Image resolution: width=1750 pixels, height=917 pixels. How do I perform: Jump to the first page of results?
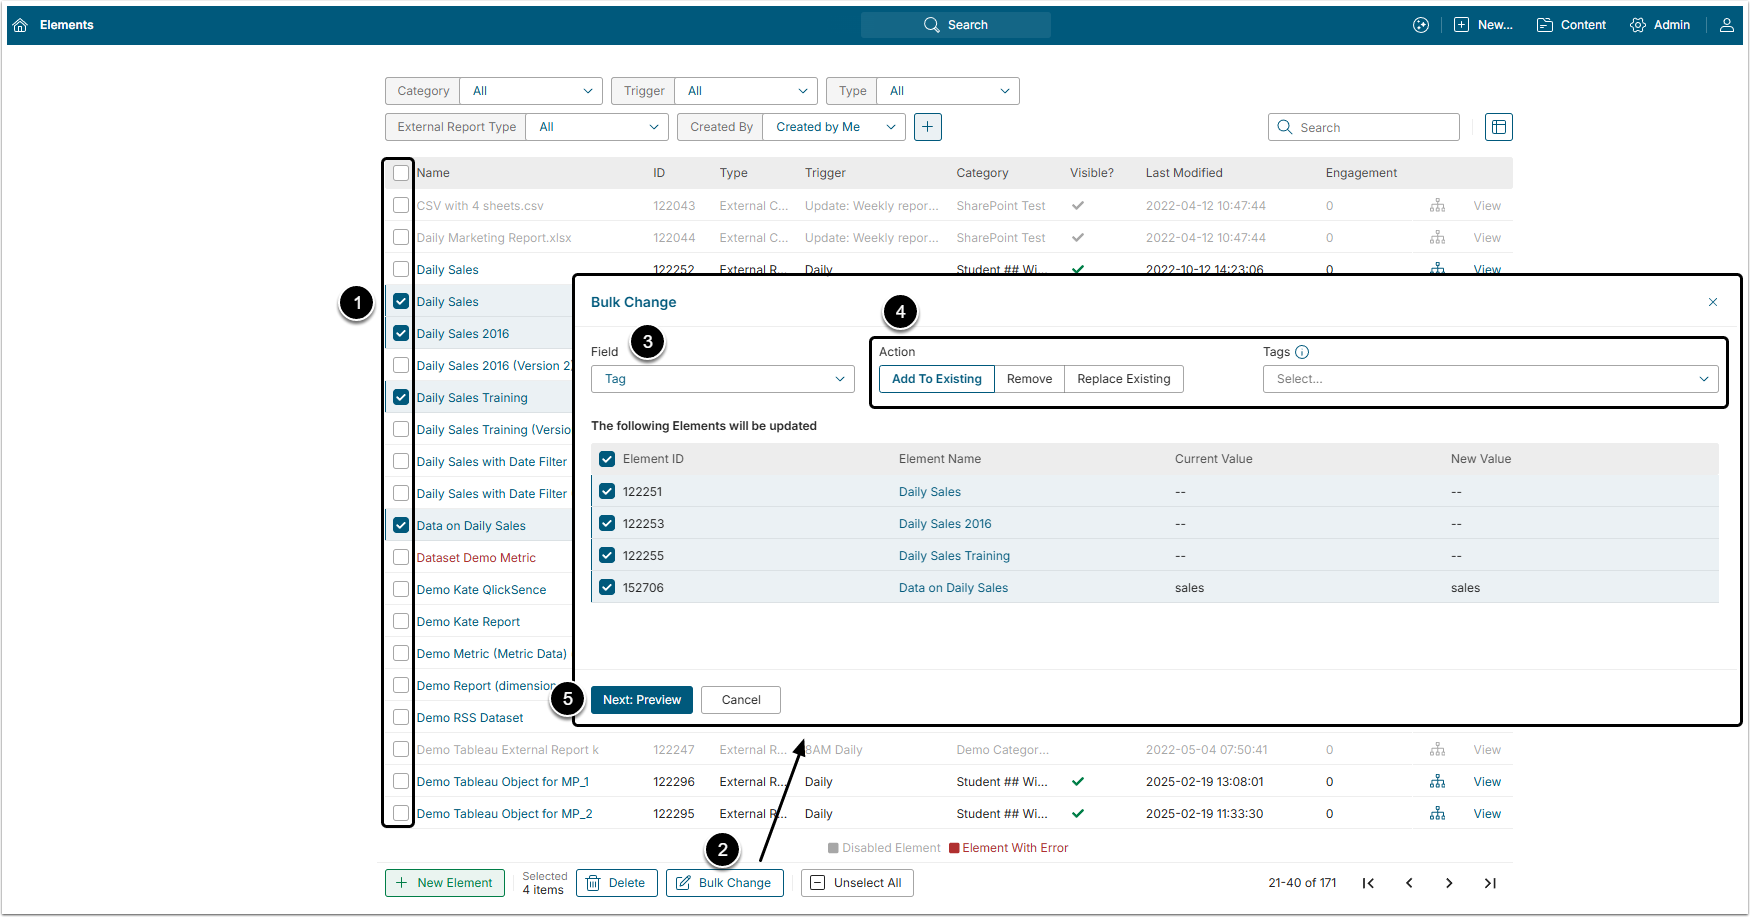(x=1368, y=883)
